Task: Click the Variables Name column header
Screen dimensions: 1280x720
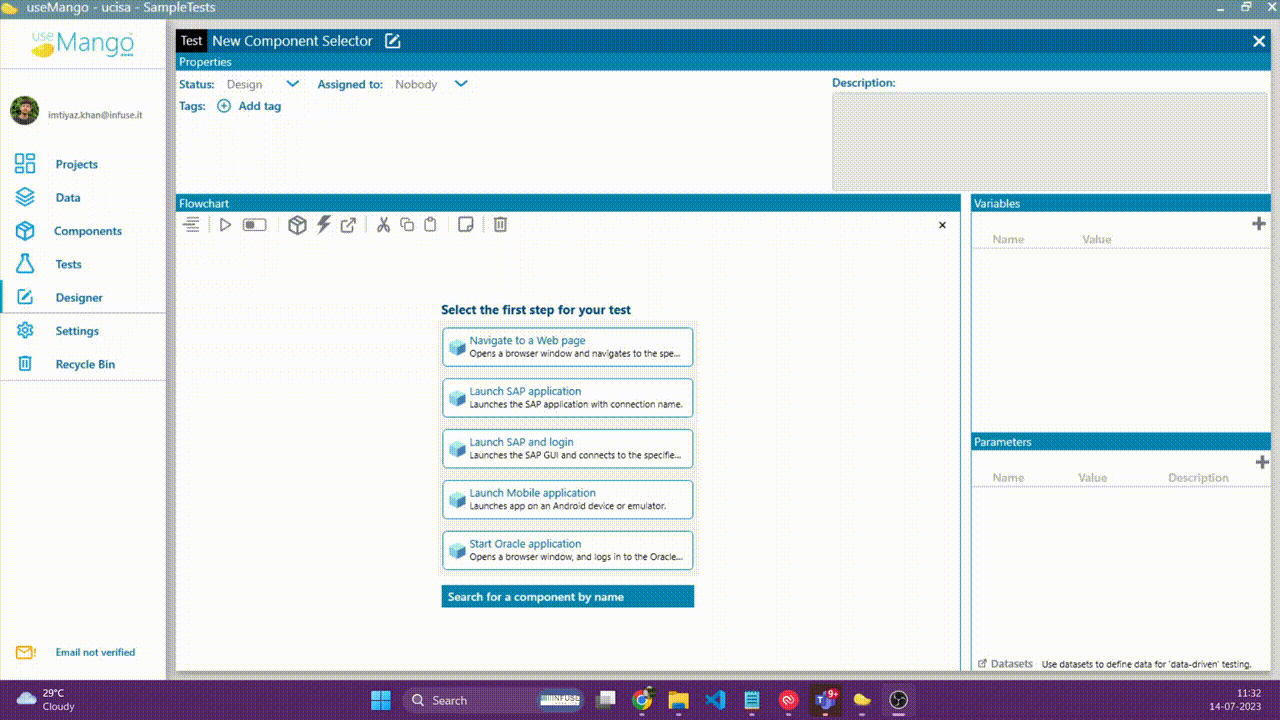Action: point(1008,240)
